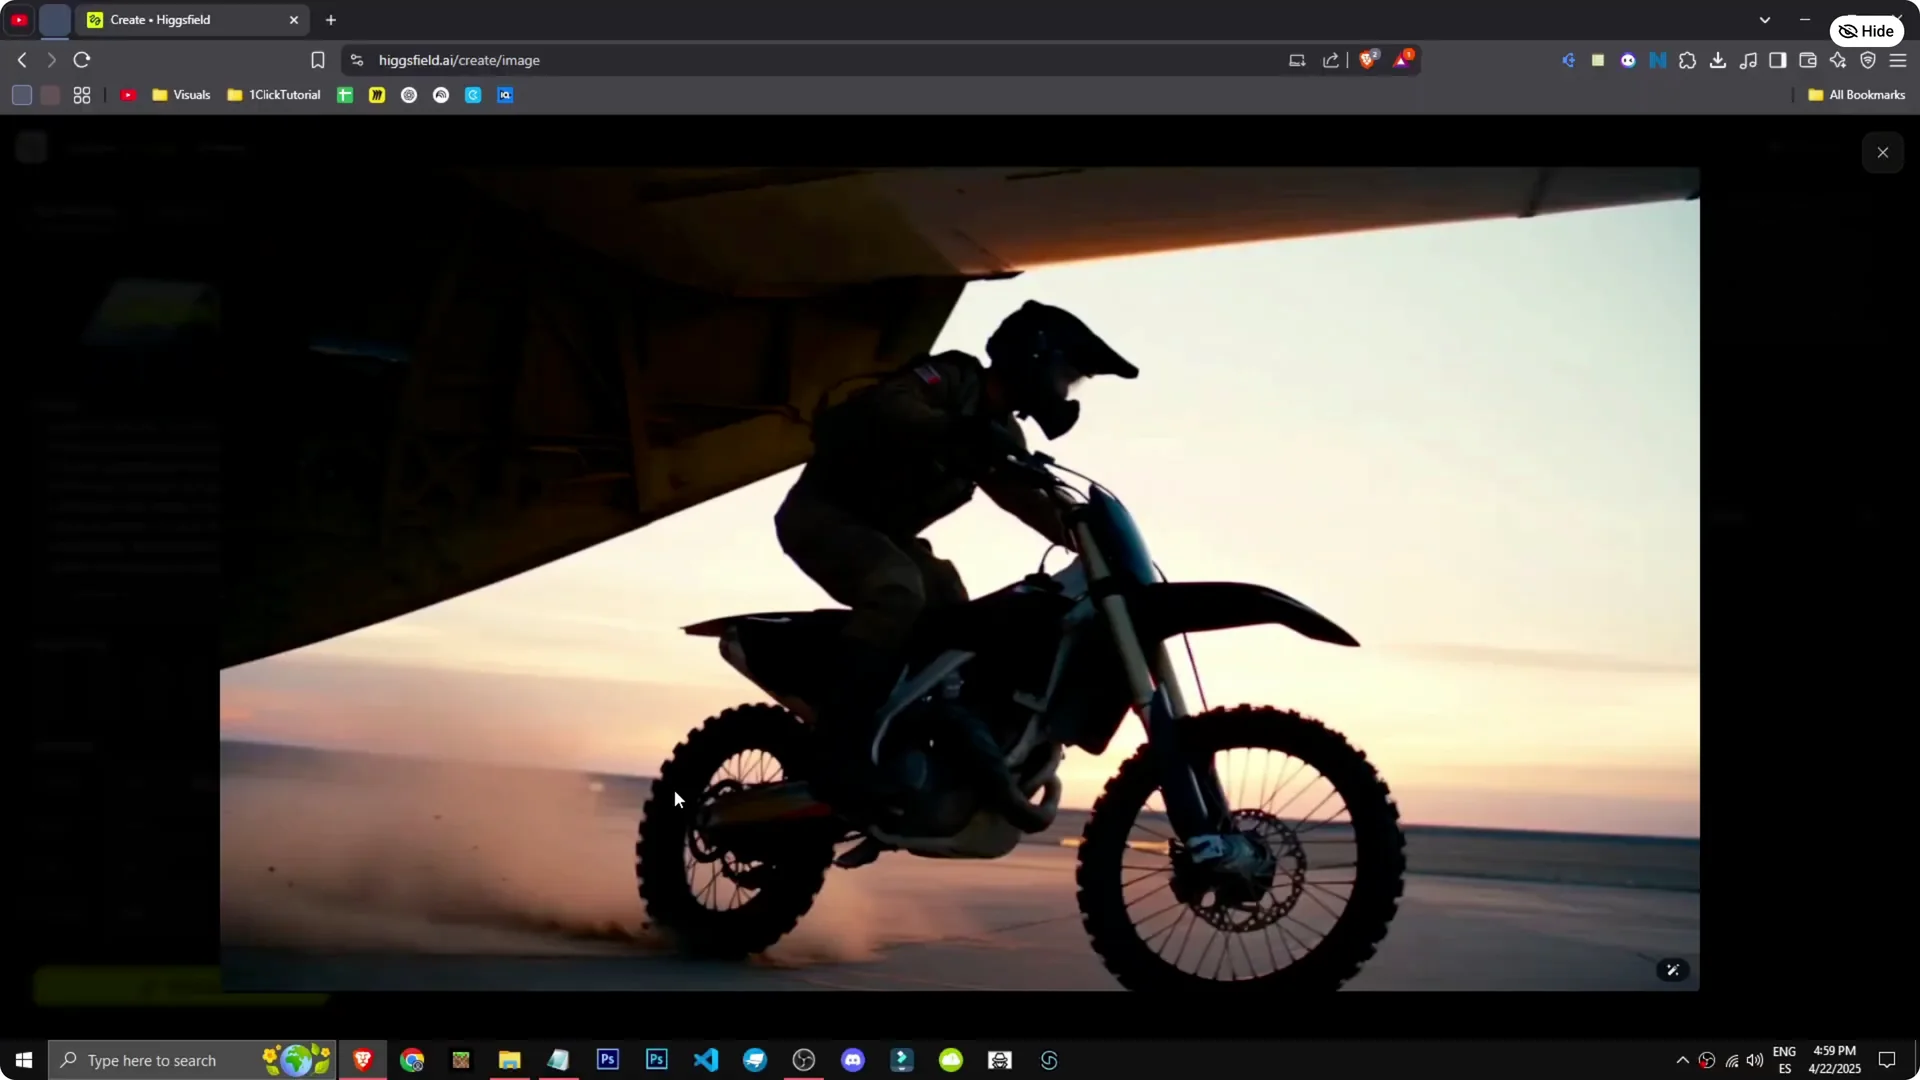Open the browser hamburger menu
Screen dimensions: 1920x1080
click(1898, 60)
